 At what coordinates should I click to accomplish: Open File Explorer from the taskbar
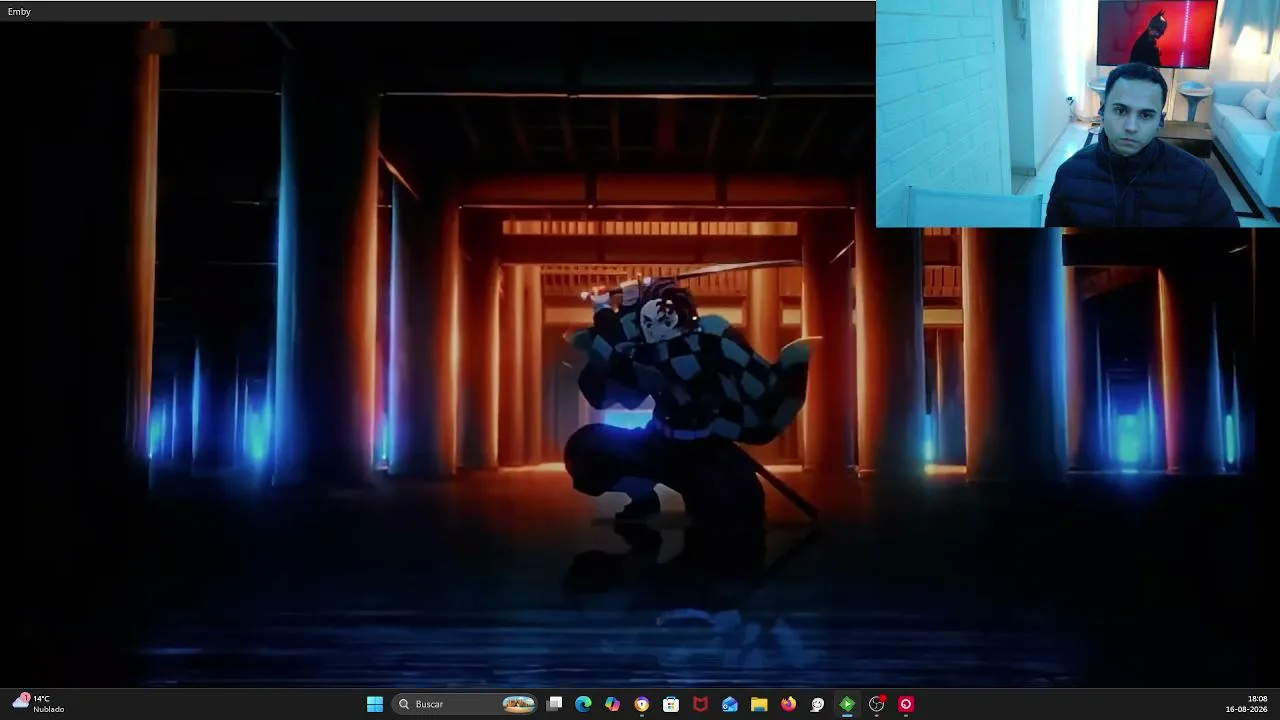pyautogui.click(x=759, y=704)
